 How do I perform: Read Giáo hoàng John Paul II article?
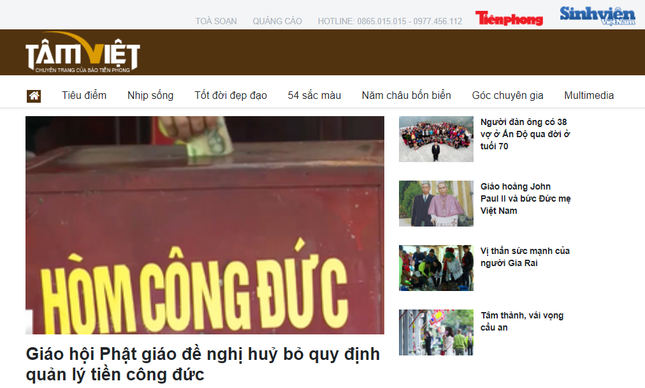click(525, 199)
